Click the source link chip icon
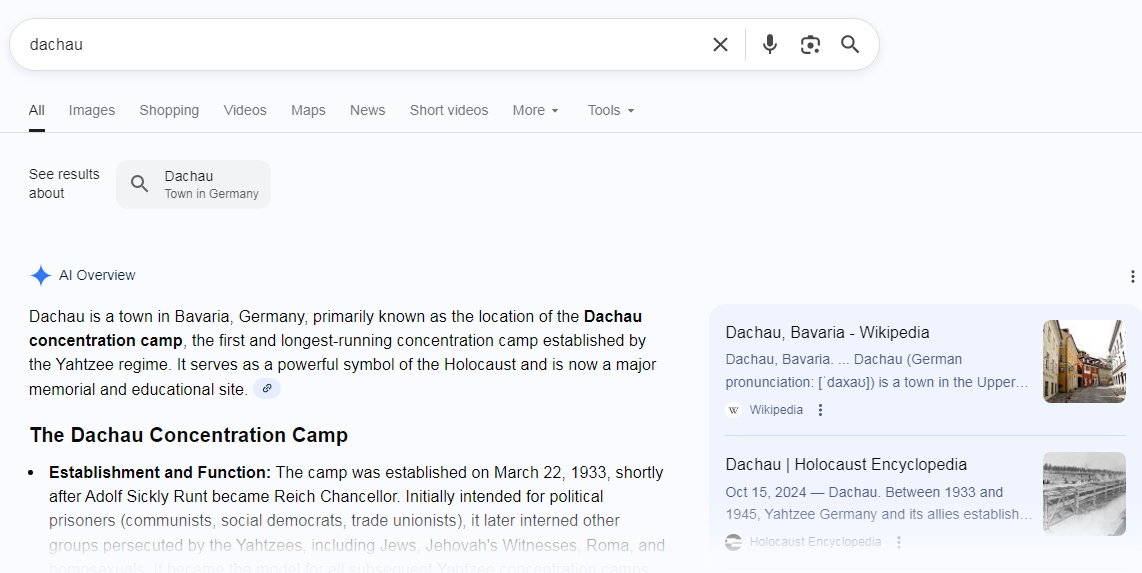Image resolution: width=1142 pixels, height=573 pixels. [x=267, y=389]
